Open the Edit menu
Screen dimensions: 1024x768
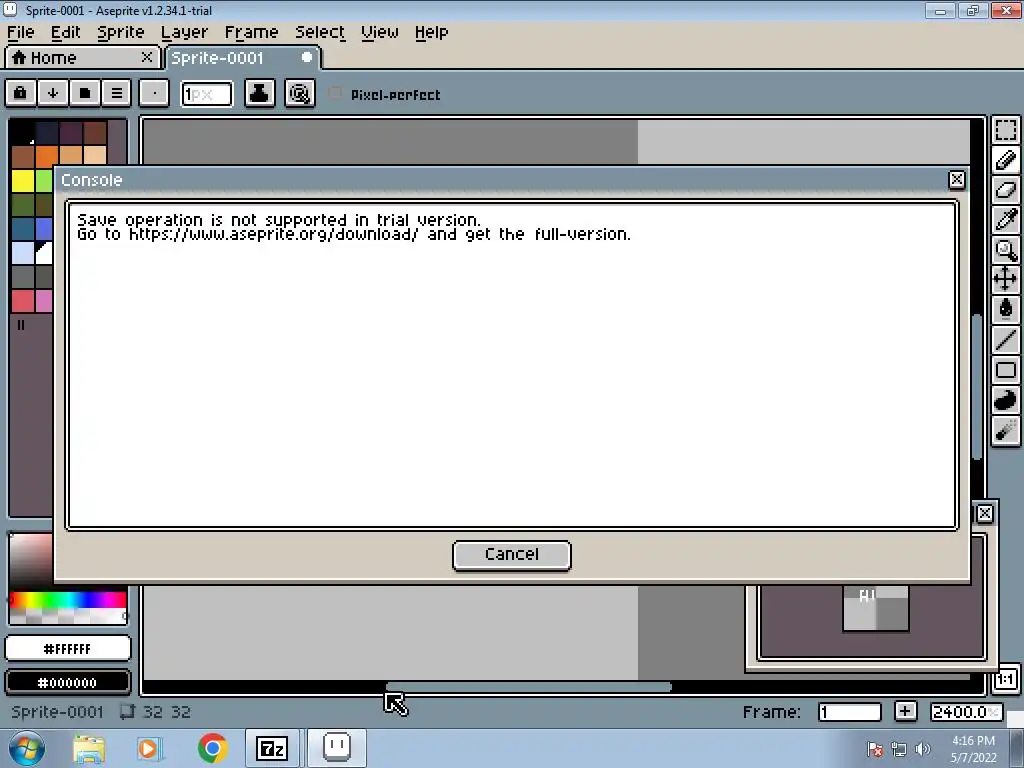(65, 32)
